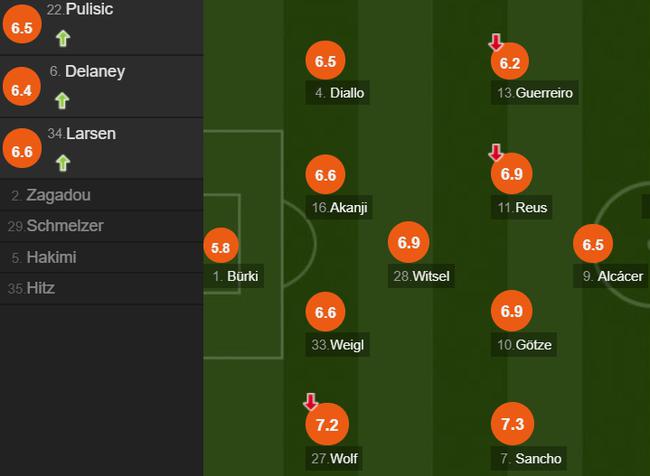The image size is (650, 476).
Task: Select Sancho's 7.3 rating badge
Action: coord(512,424)
